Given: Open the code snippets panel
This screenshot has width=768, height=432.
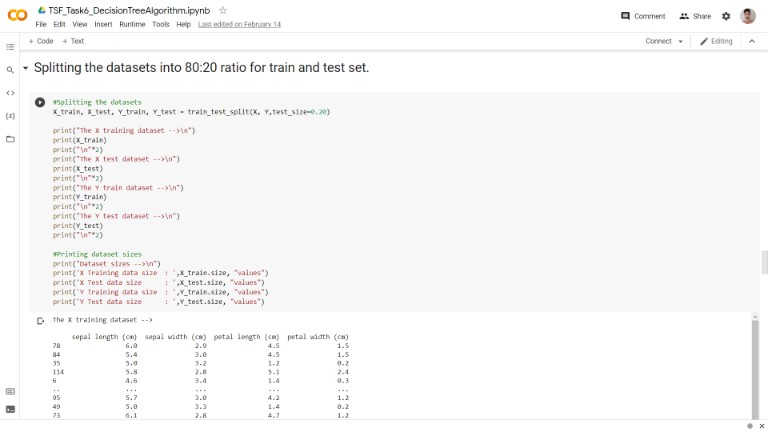Looking at the screenshot, I should click(10, 93).
